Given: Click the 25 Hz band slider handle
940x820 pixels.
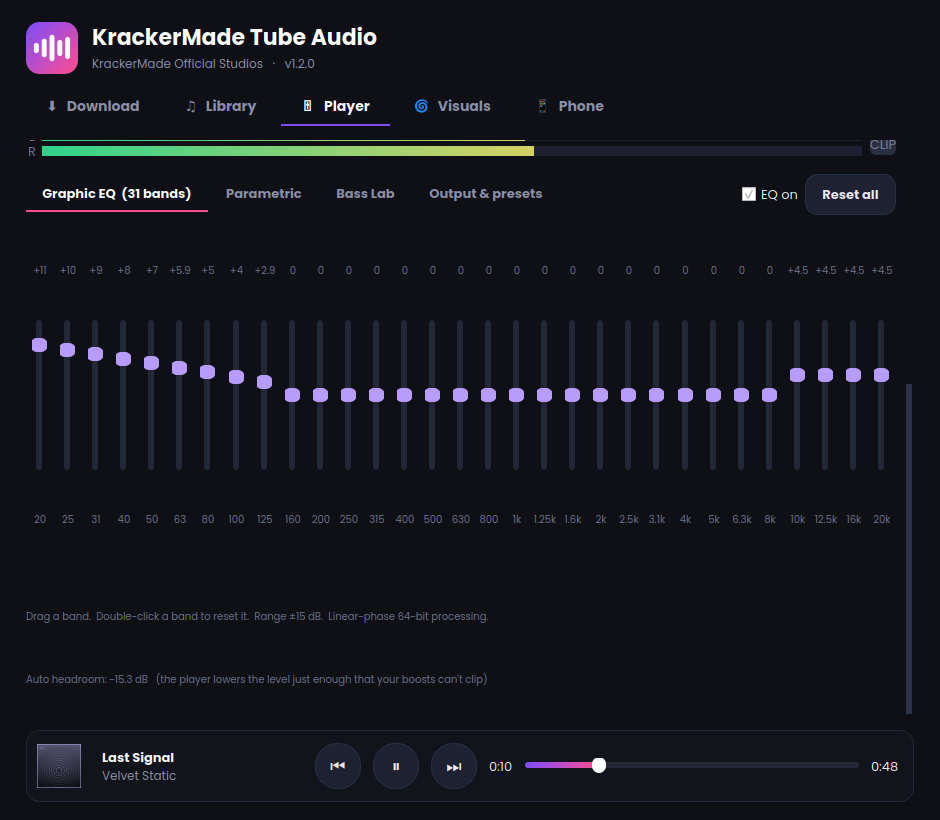Looking at the screenshot, I should [68, 349].
